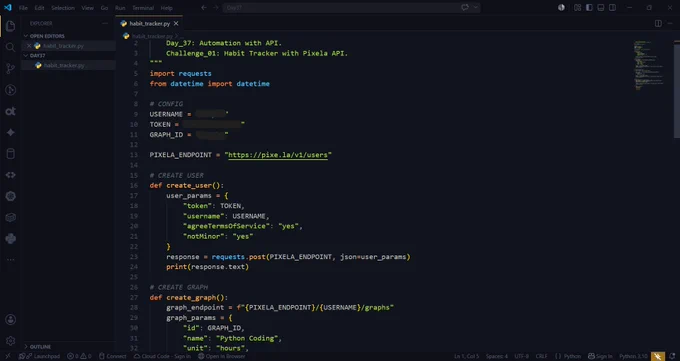Change encoding via UTF-8

pyautogui.click(x=521, y=356)
